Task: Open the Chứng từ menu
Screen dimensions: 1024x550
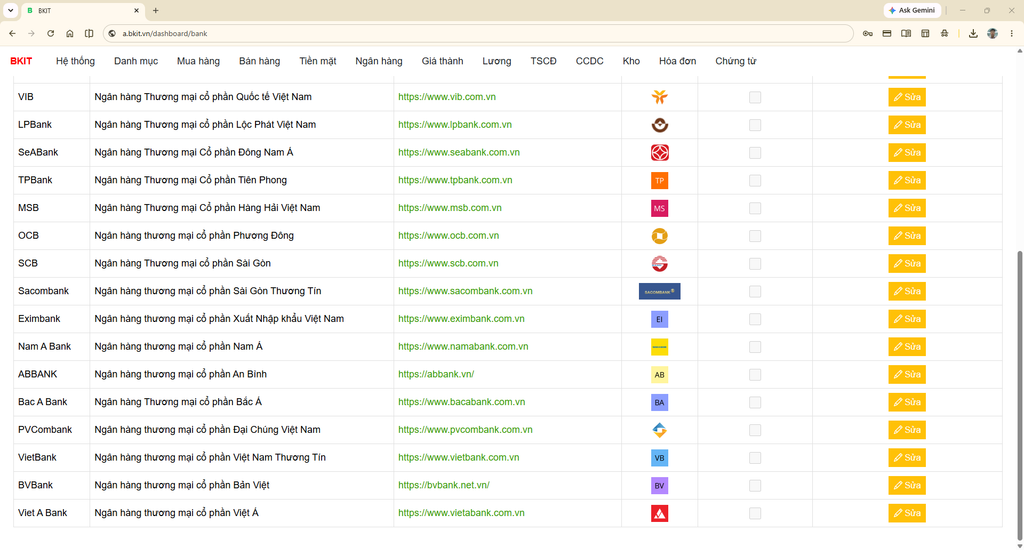Action: tap(735, 61)
